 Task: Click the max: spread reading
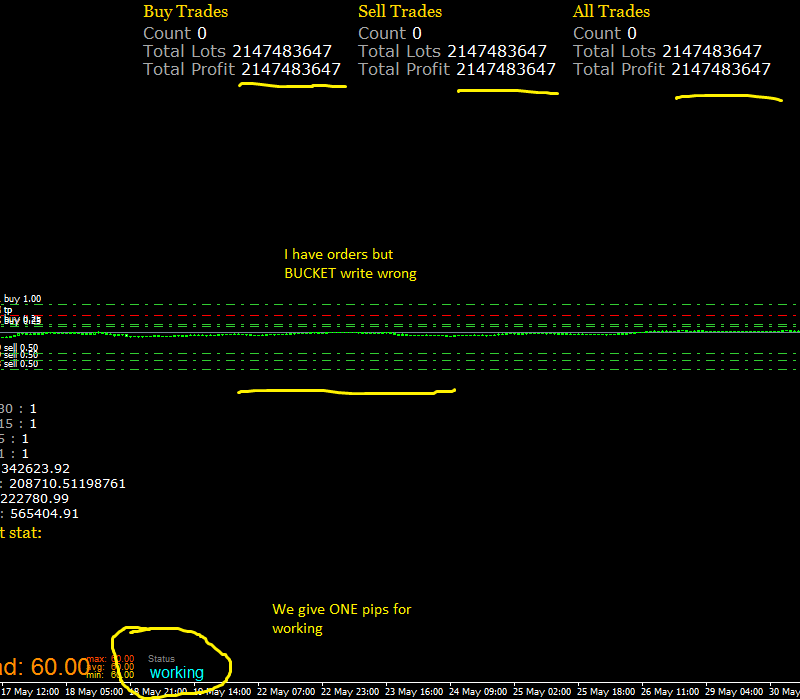coord(110,659)
